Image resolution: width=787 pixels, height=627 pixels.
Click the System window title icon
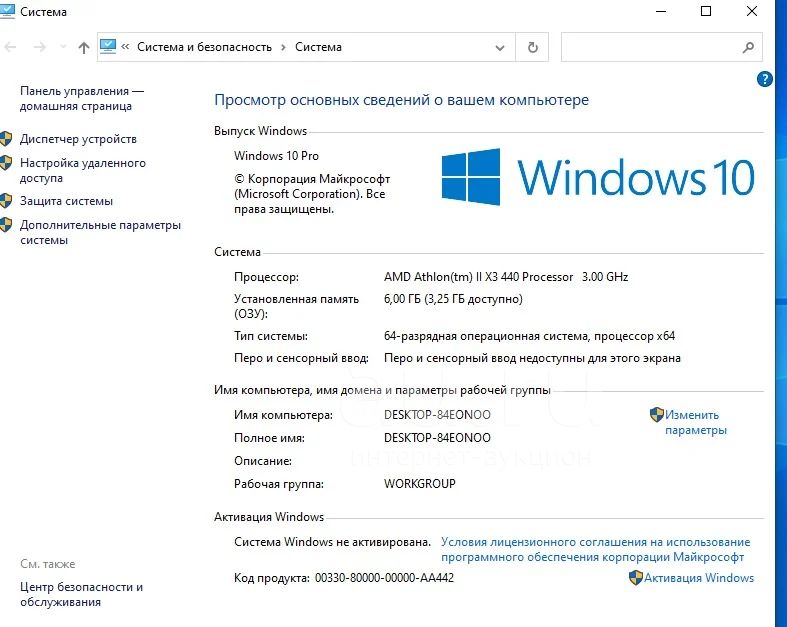7,11
